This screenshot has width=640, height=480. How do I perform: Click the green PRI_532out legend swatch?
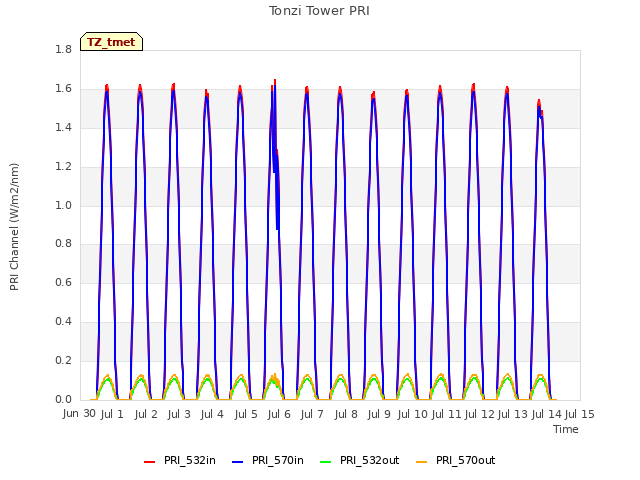tap(326, 461)
